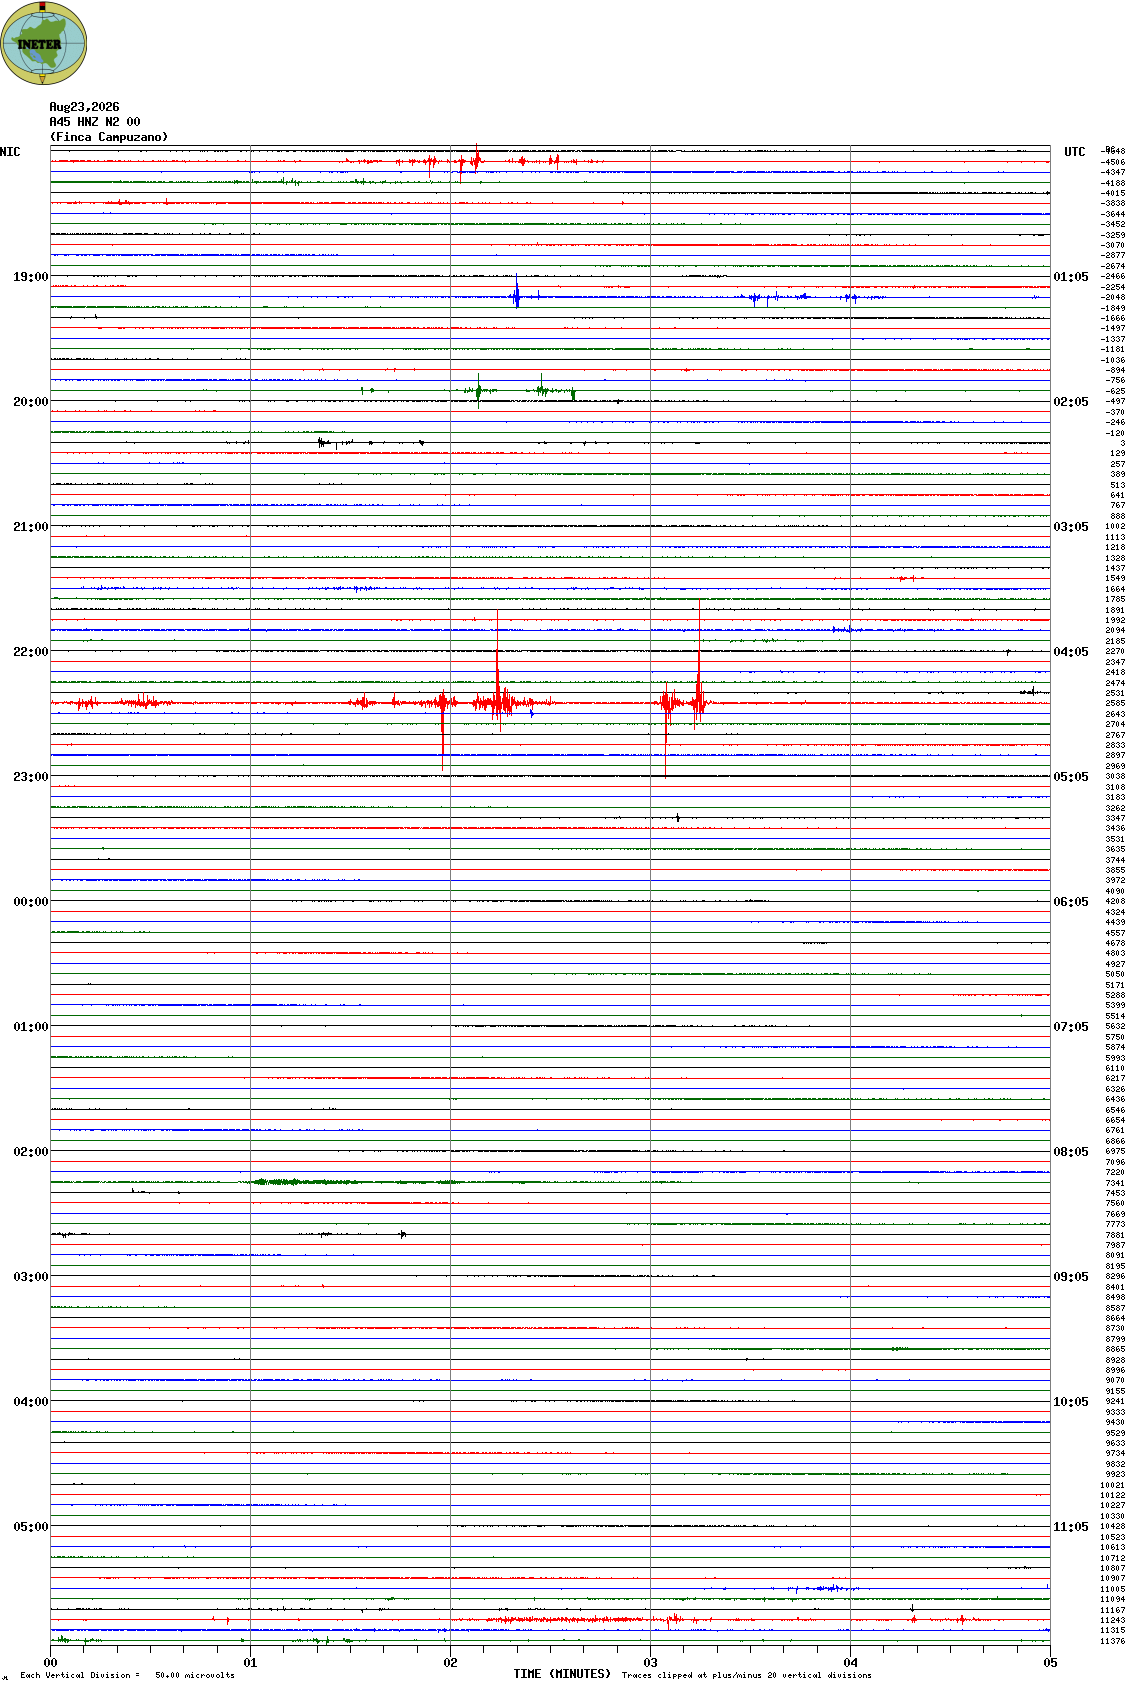
Task: Click the 02:05 UTC time label
Action: [1071, 402]
